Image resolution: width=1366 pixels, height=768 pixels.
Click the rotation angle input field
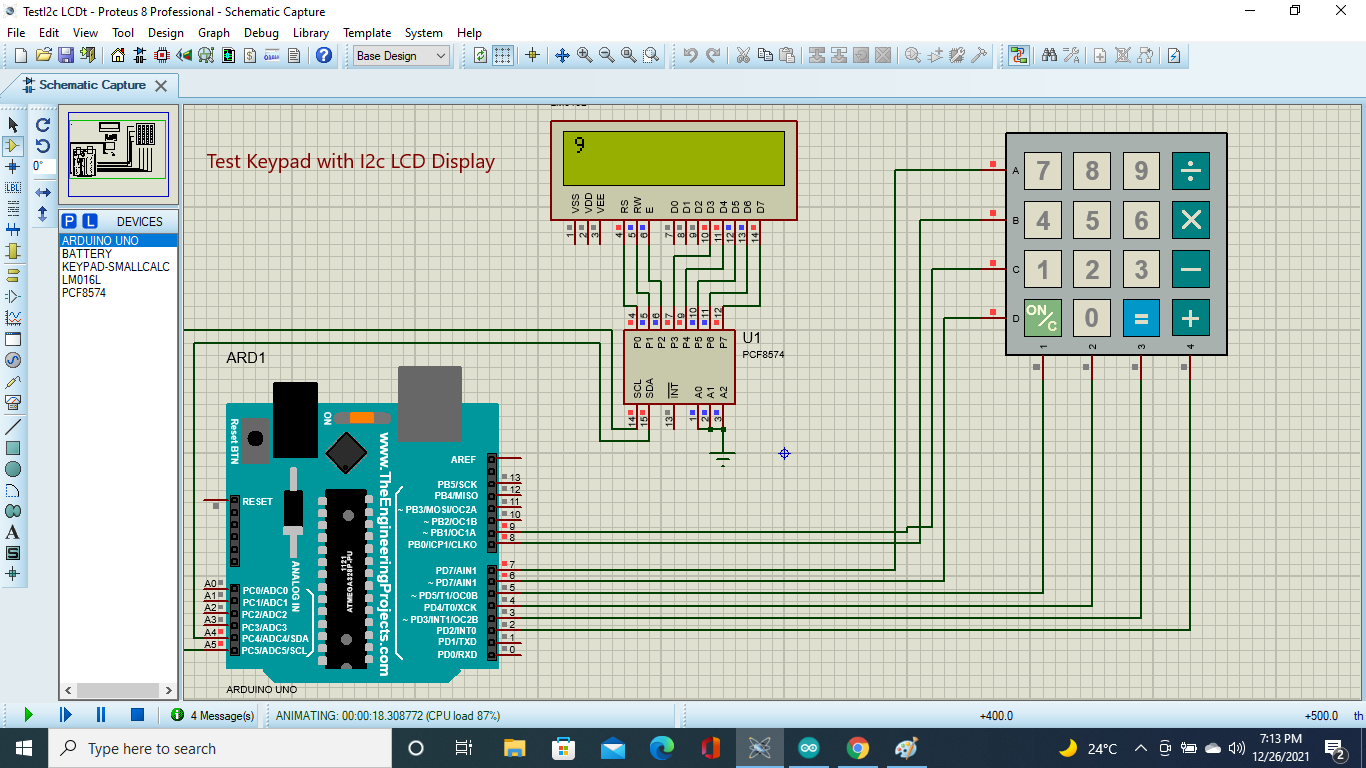tap(43, 167)
